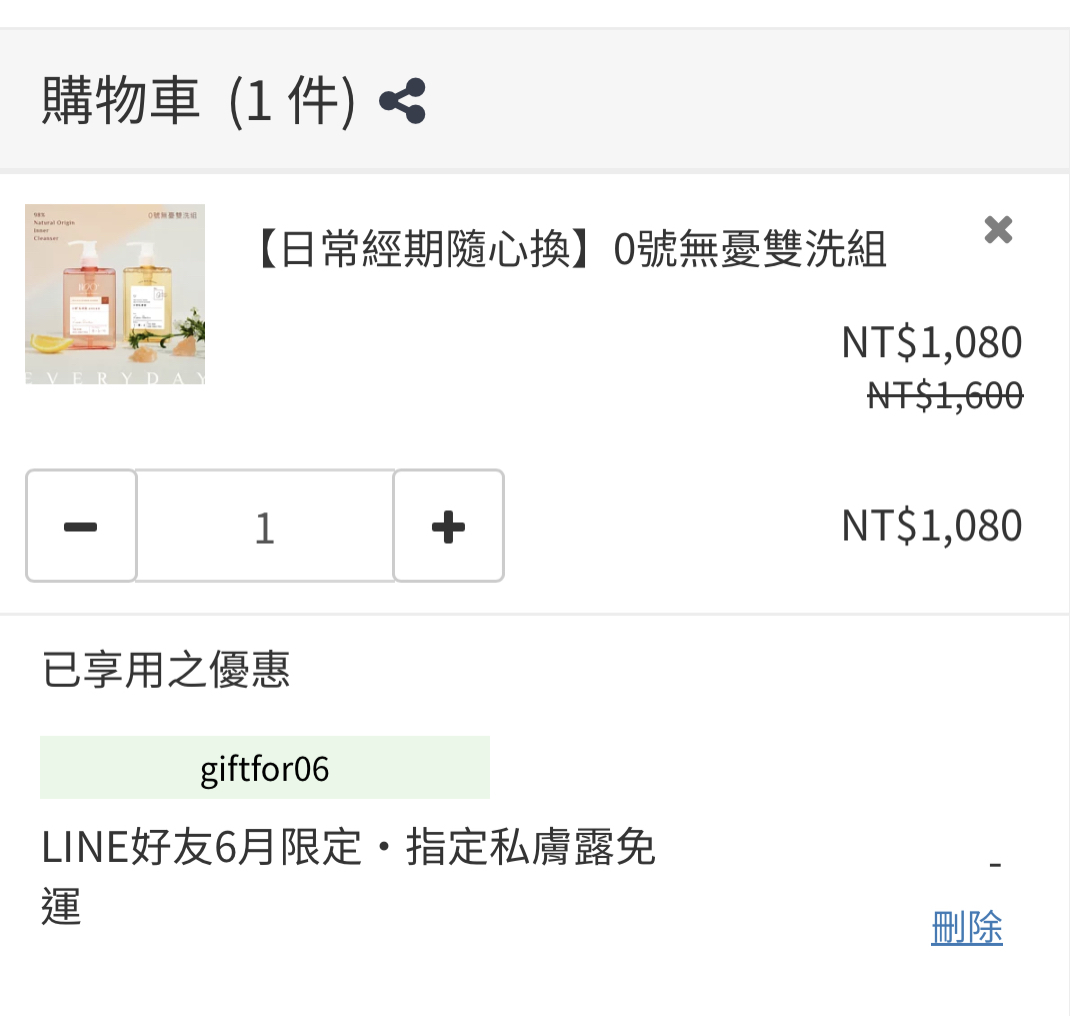The image size is (1070, 1016).
Task: Click the subtotal beside quantity stepper
Action: (931, 526)
